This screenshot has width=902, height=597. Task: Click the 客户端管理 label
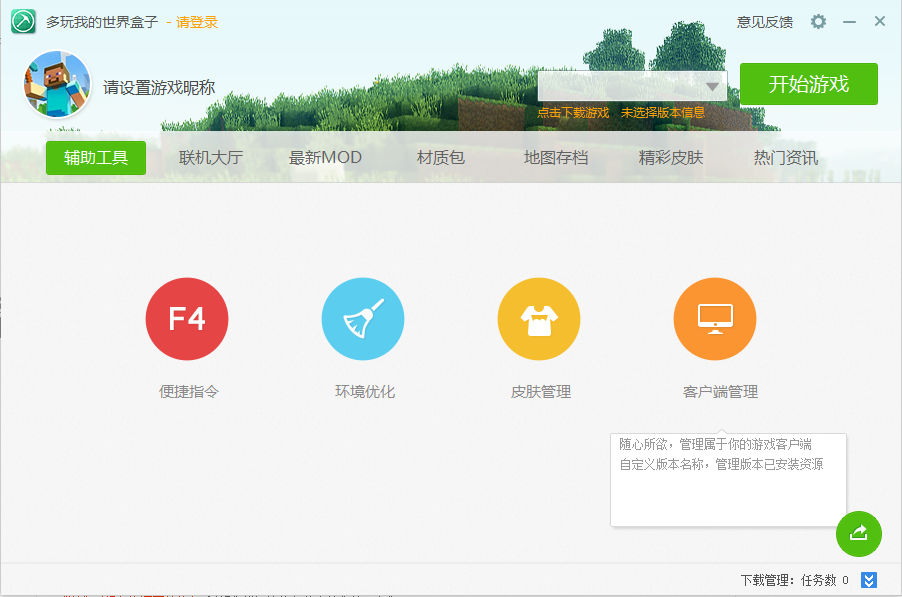click(x=720, y=392)
